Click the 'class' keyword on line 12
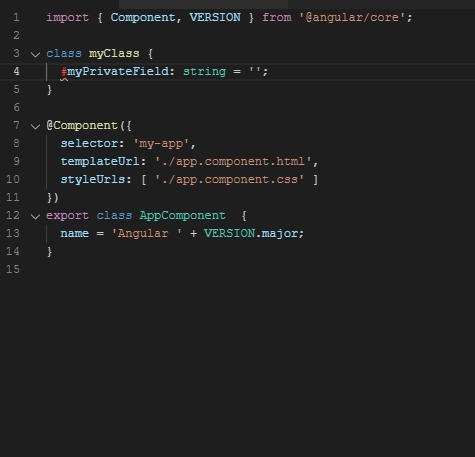This screenshot has height=457, width=475. point(114,216)
